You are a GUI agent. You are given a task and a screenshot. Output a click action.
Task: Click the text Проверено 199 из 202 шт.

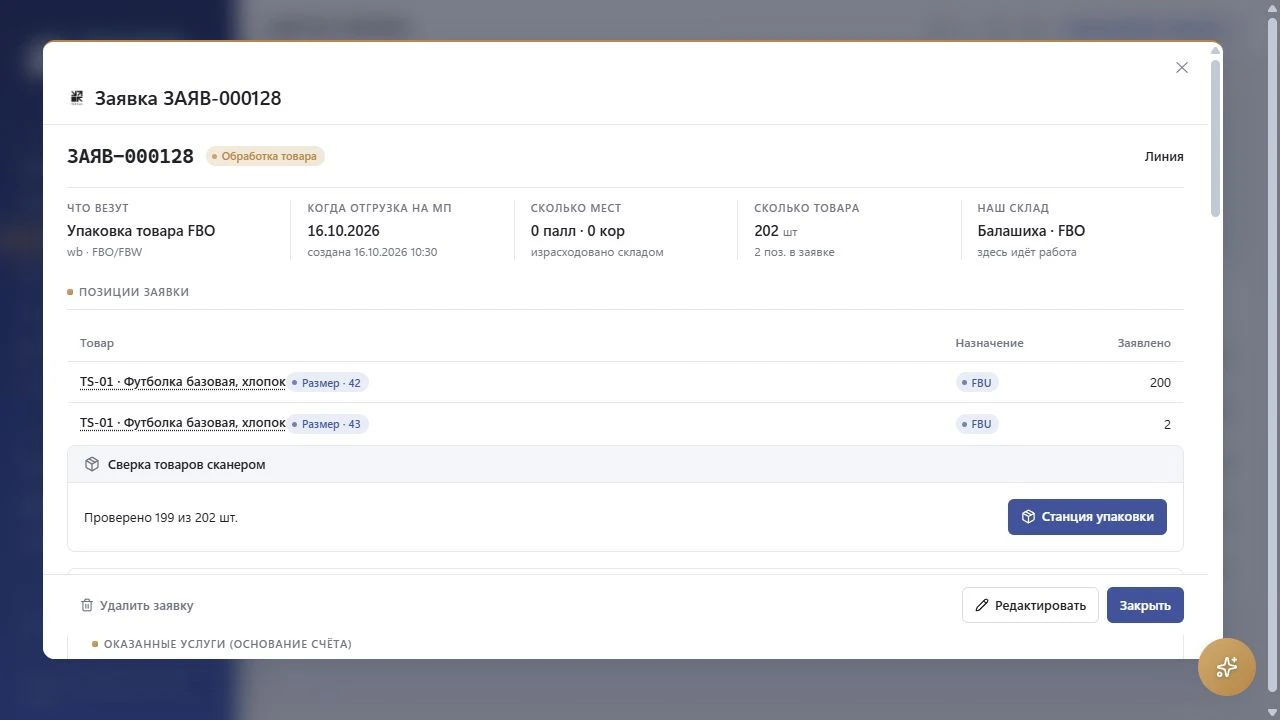coord(161,517)
